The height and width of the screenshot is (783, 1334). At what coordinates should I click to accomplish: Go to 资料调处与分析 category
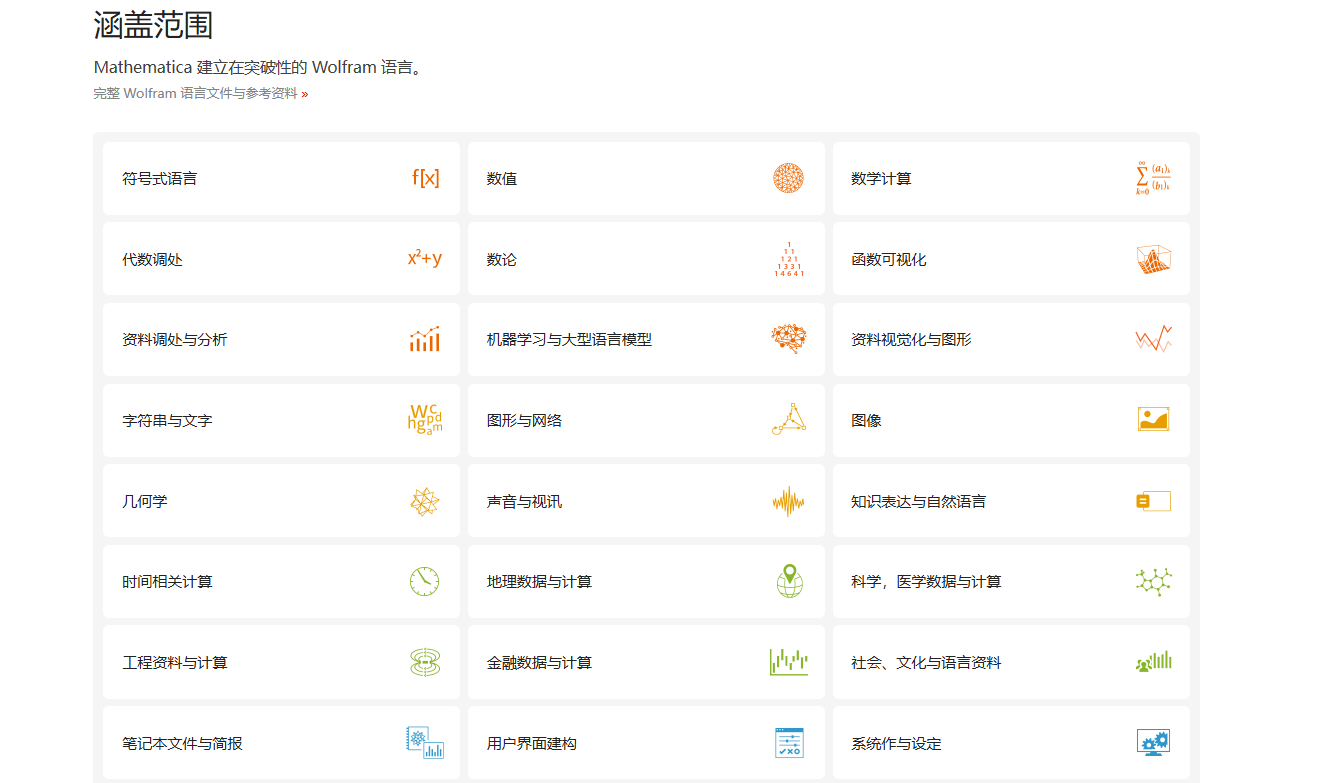click(281, 339)
